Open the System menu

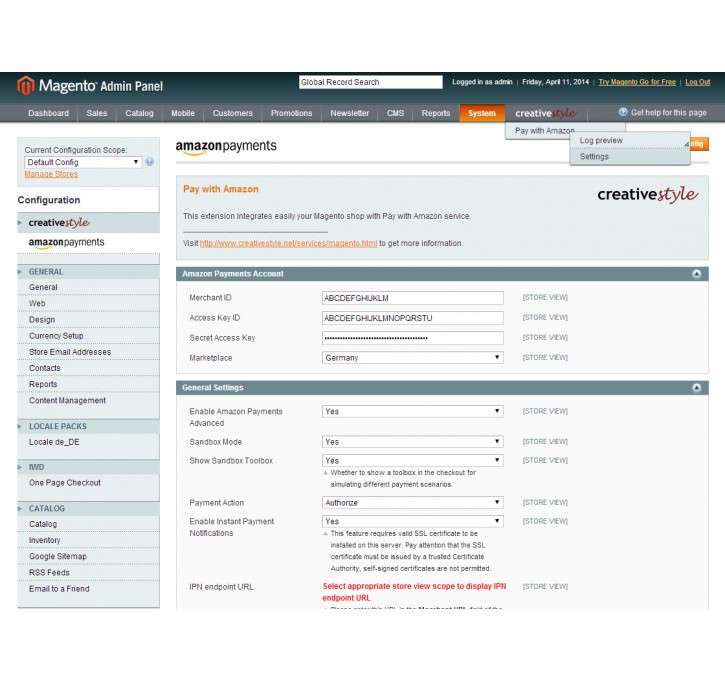click(482, 113)
